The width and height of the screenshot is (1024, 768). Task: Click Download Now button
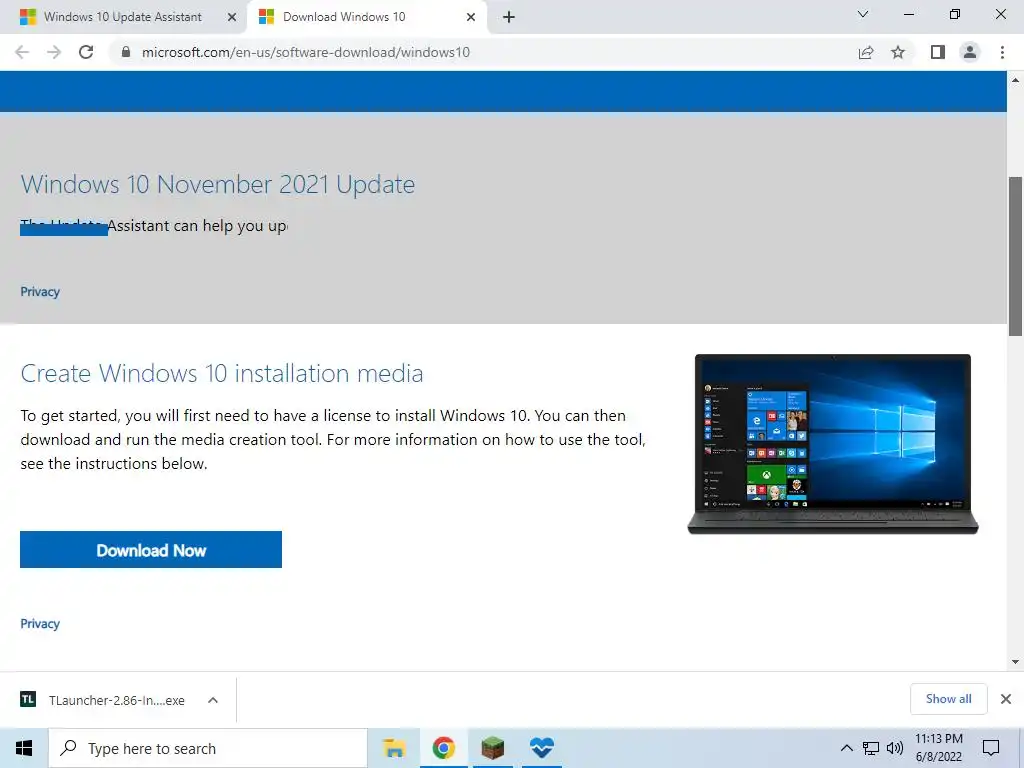pyautogui.click(x=151, y=550)
